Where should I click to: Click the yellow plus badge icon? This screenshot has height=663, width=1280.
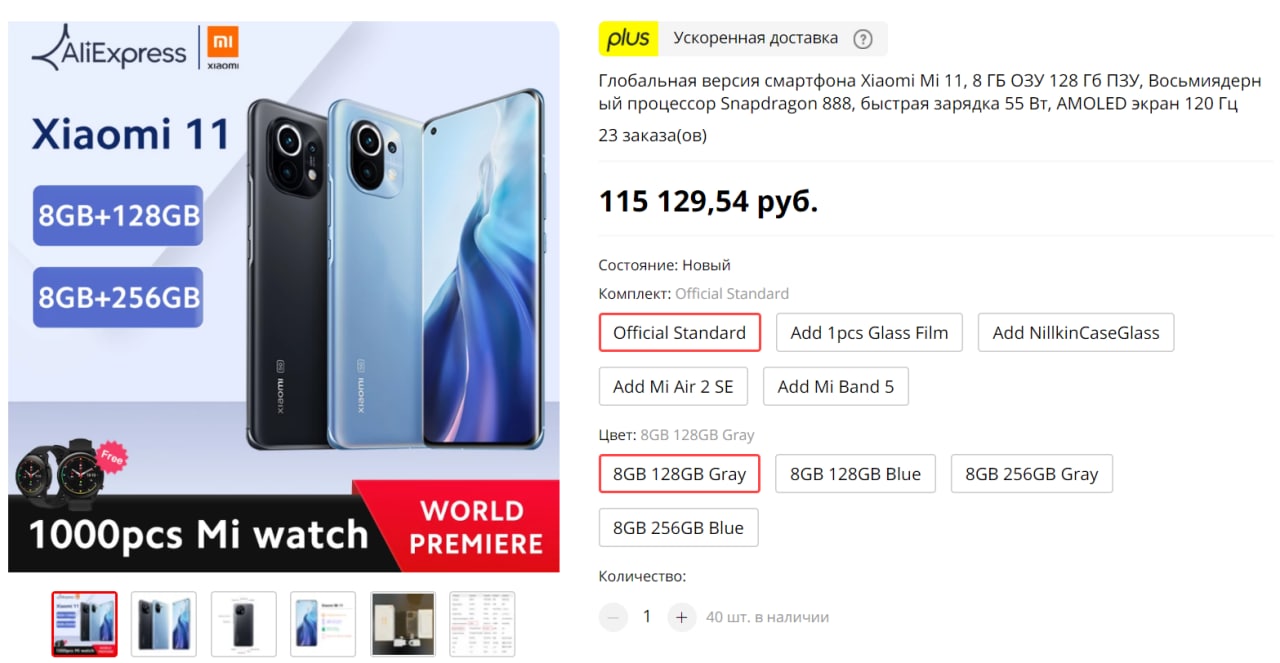point(628,39)
